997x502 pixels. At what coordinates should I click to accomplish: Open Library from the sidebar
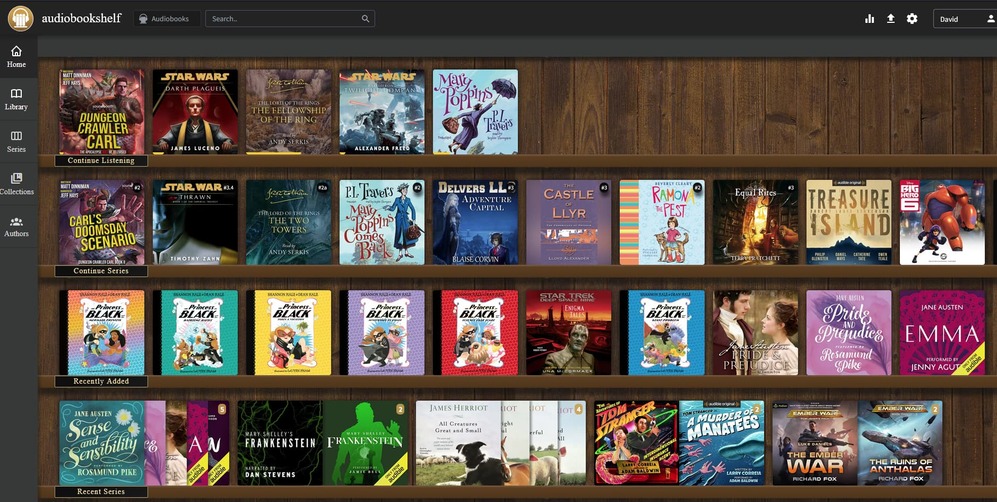[17, 99]
